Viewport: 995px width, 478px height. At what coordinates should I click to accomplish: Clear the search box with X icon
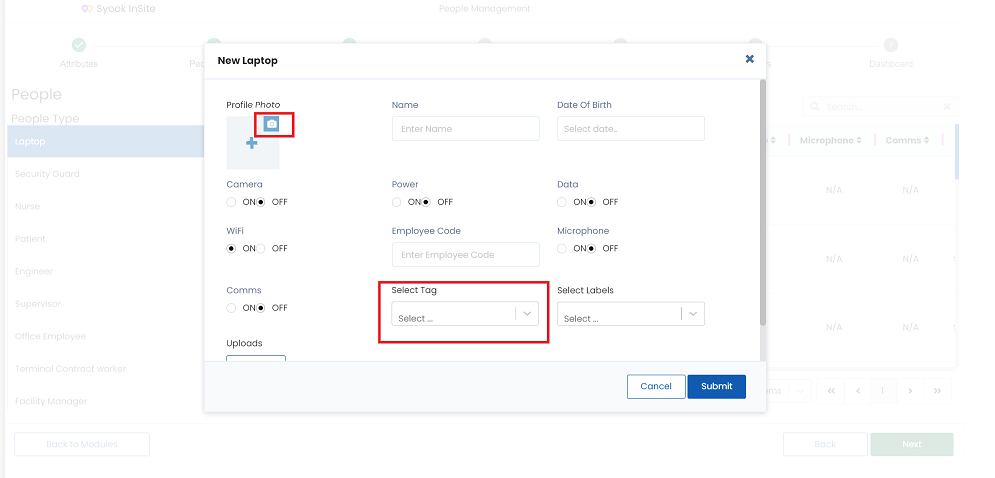click(947, 107)
